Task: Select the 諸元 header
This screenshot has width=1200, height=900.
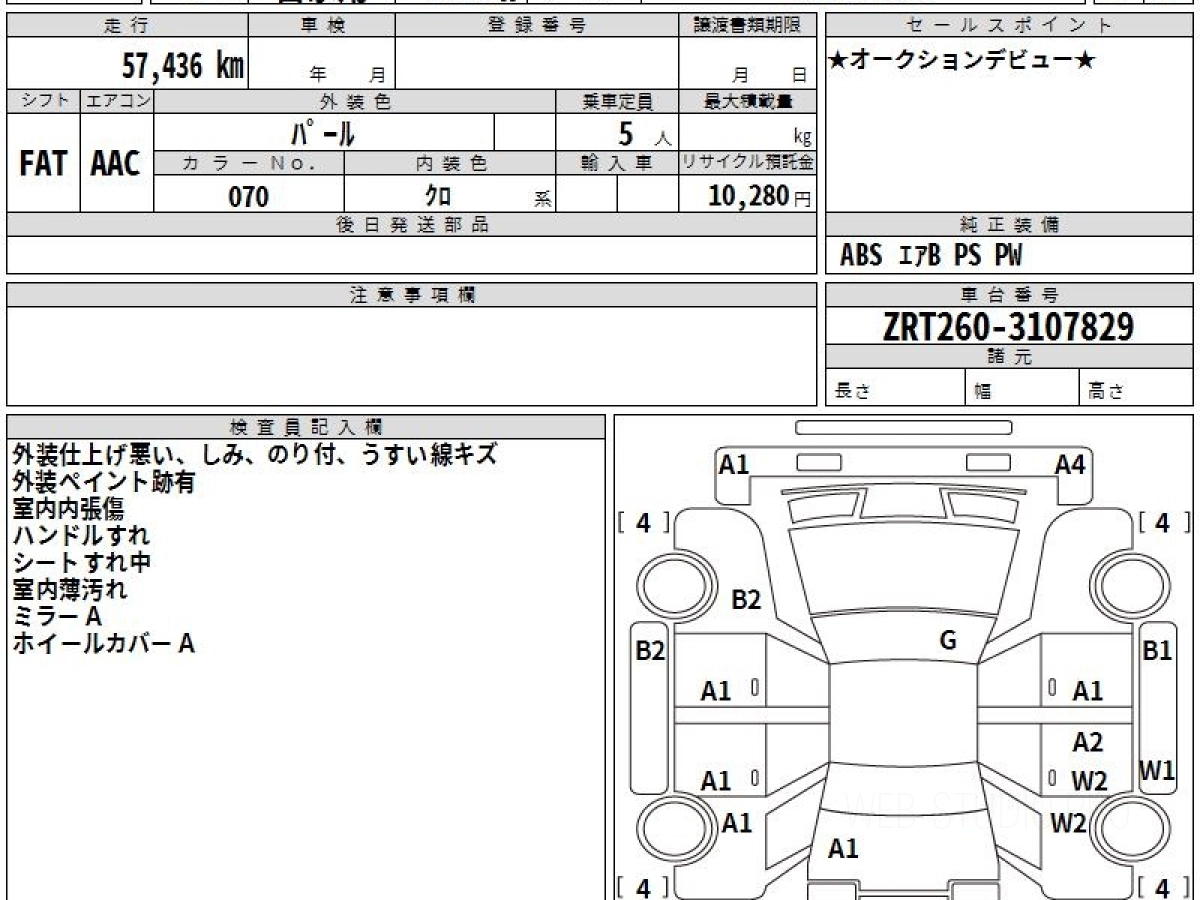Action: (1010, 357)
